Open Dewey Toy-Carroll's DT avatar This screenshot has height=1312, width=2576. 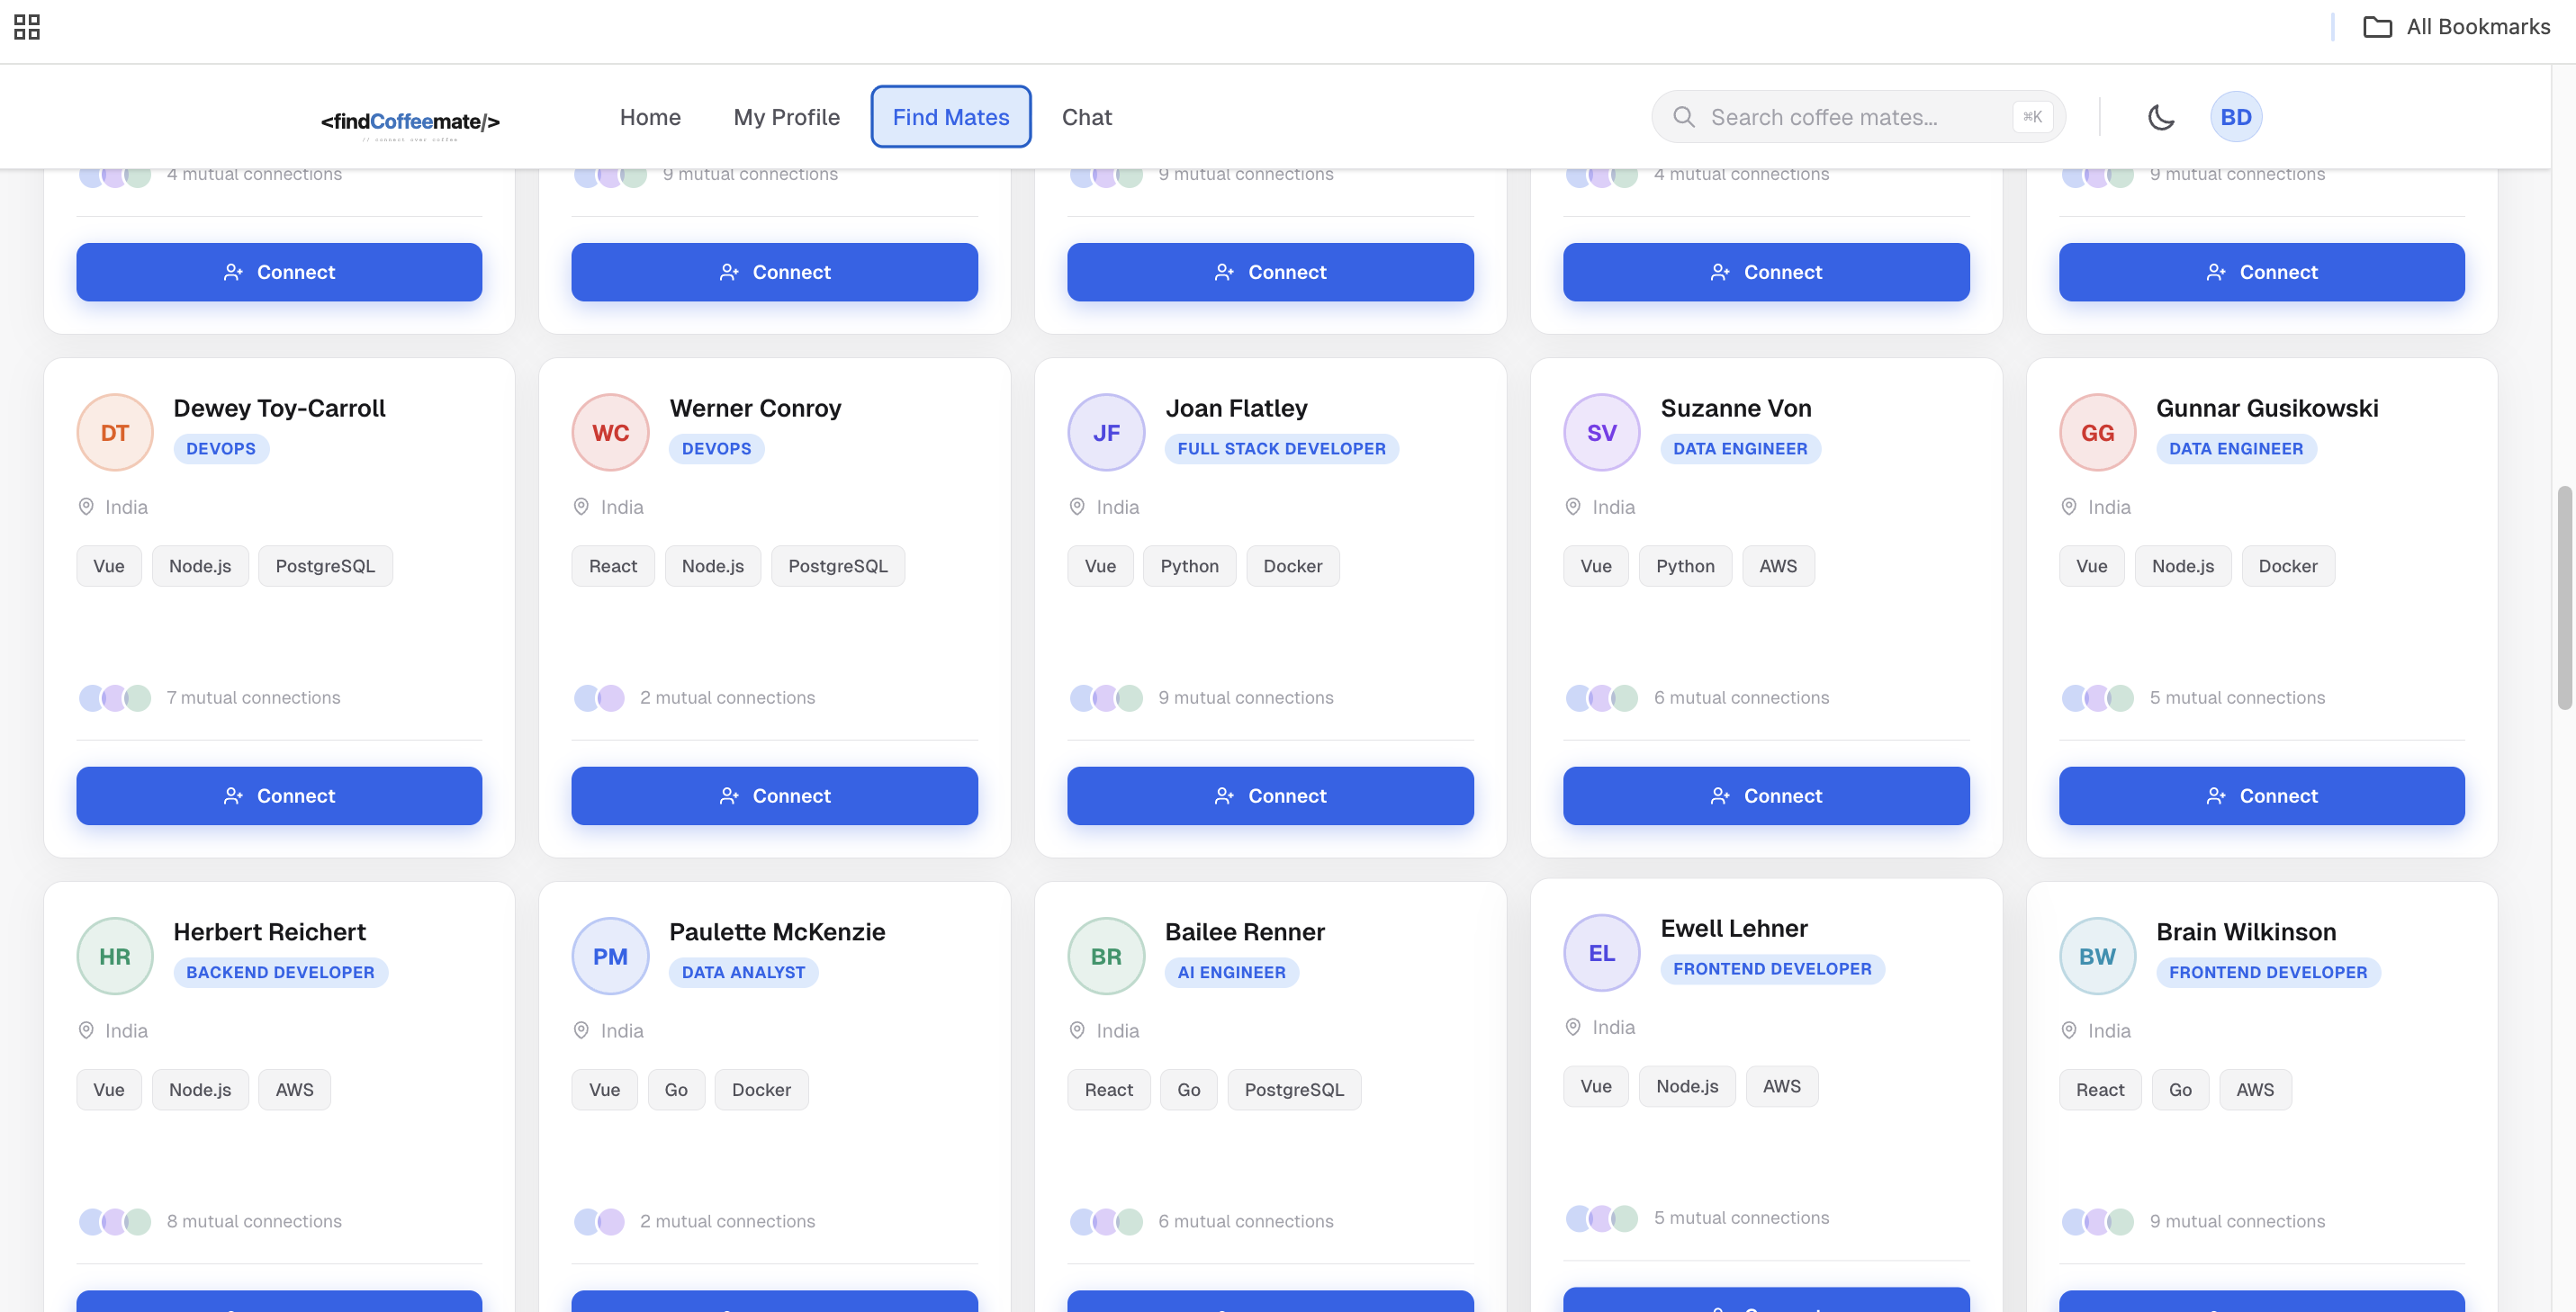(115, 432)
